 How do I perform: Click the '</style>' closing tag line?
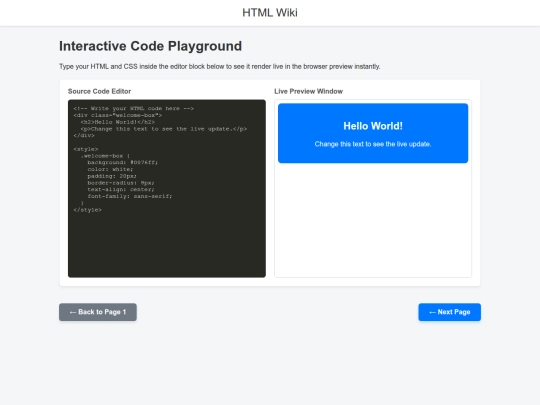[x=87, y=210]
